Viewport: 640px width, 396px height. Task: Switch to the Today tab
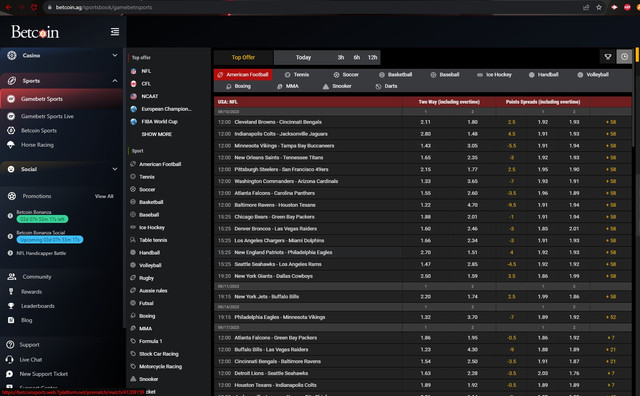(303, 58)
